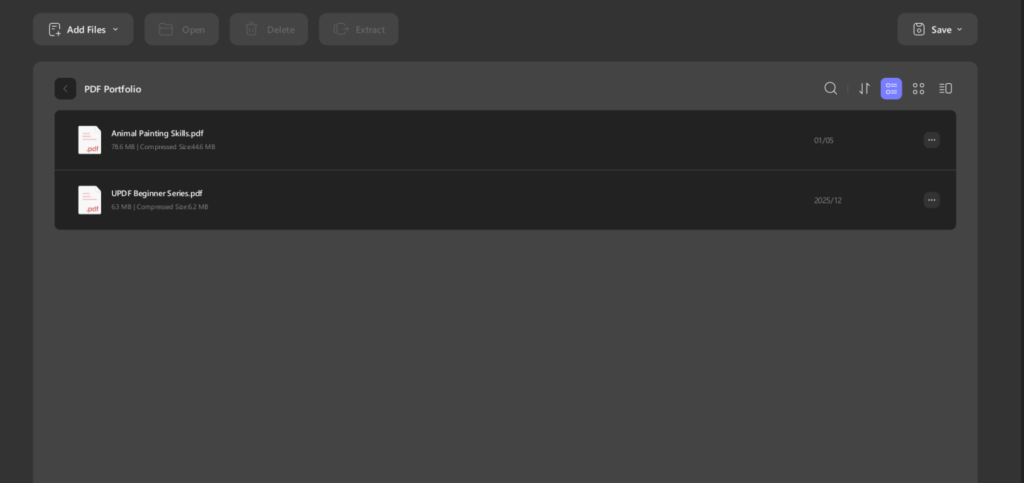Click the Open folder button

(x=182, y=29)
